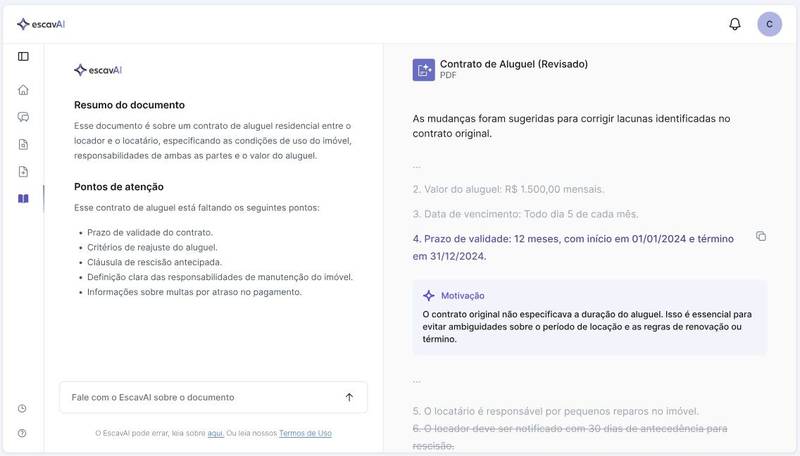Viewport: 800px width, 456px height.
Task: Select the open book library icon
Action: (23, 198)
